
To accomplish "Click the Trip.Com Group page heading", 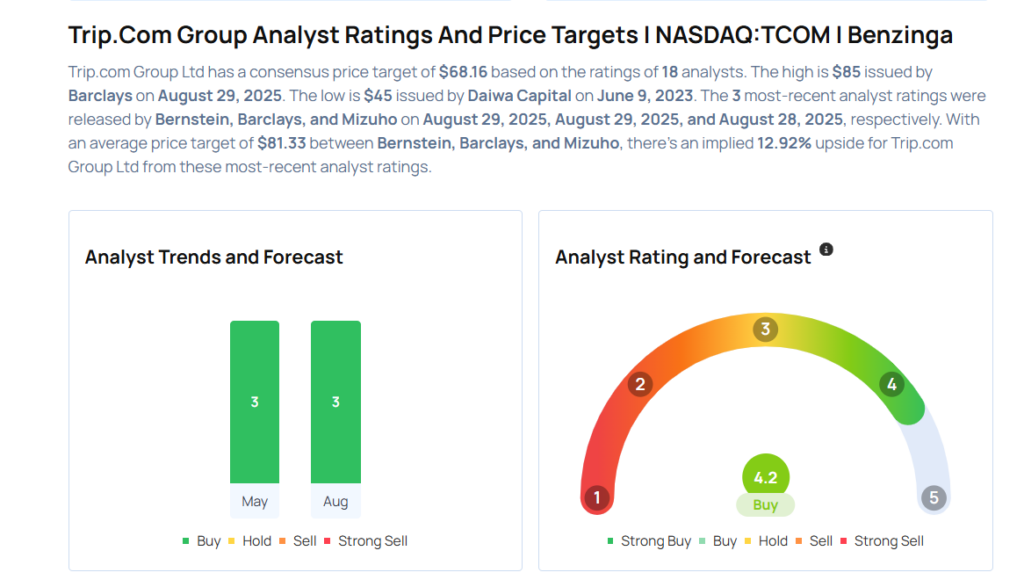I will pyautogui.click(x=510, y=35).
